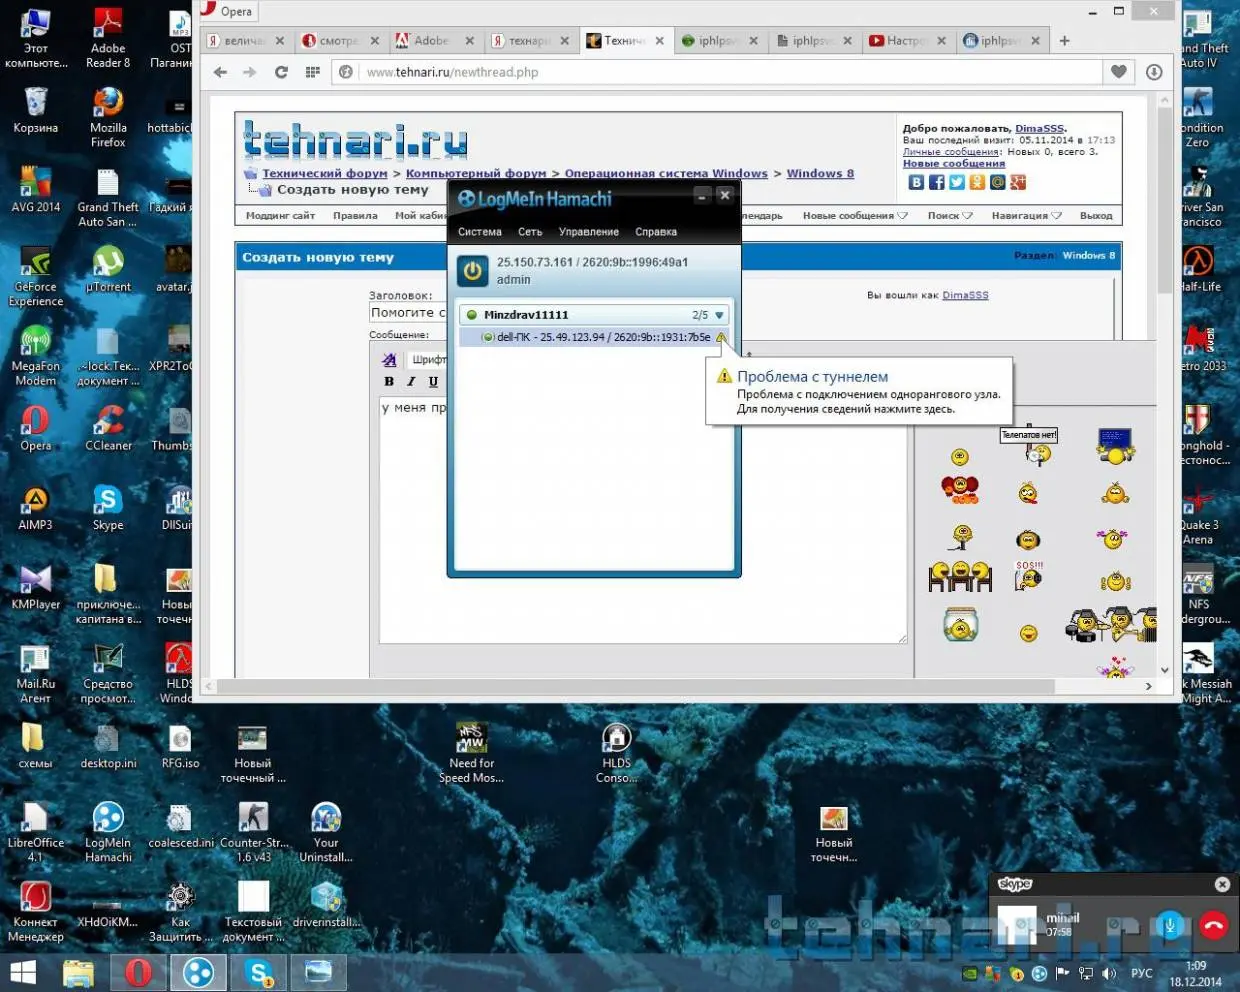Click Opera forward navigation arrow
Viewport: 1240px width, 992px height.
point(250,72)
